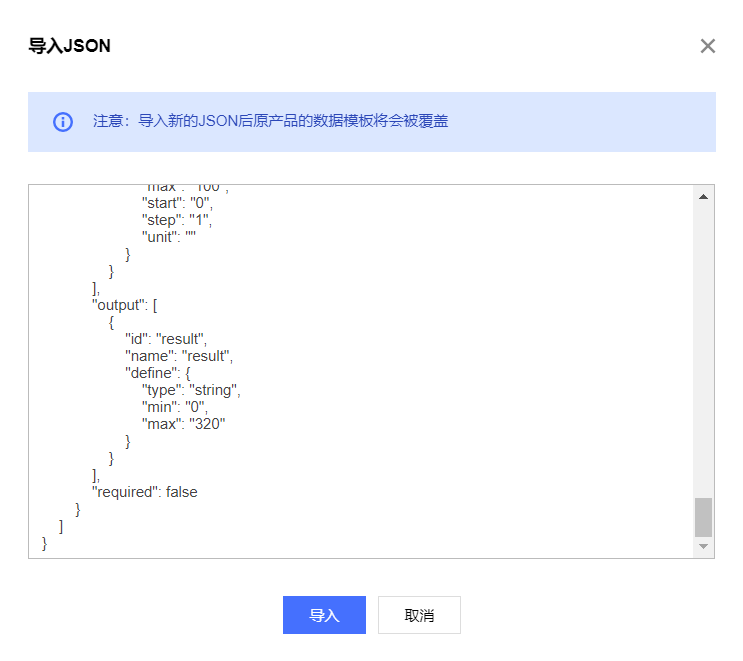Click the "type": "string" line in JSON

[x=191, y=390]
